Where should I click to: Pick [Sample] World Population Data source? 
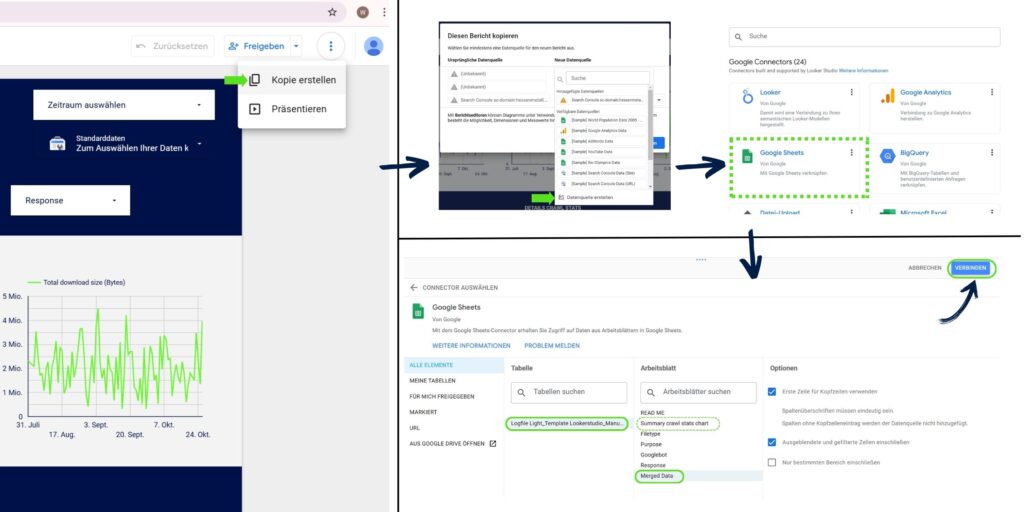601,120
